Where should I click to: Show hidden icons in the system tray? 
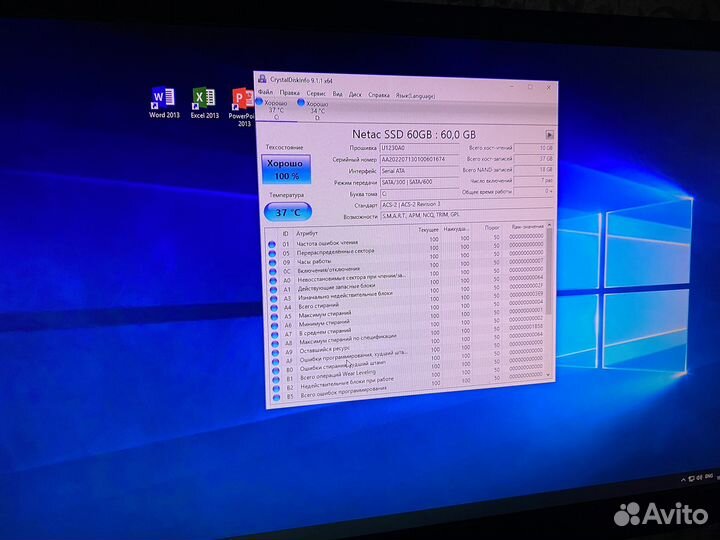point(683,480)
